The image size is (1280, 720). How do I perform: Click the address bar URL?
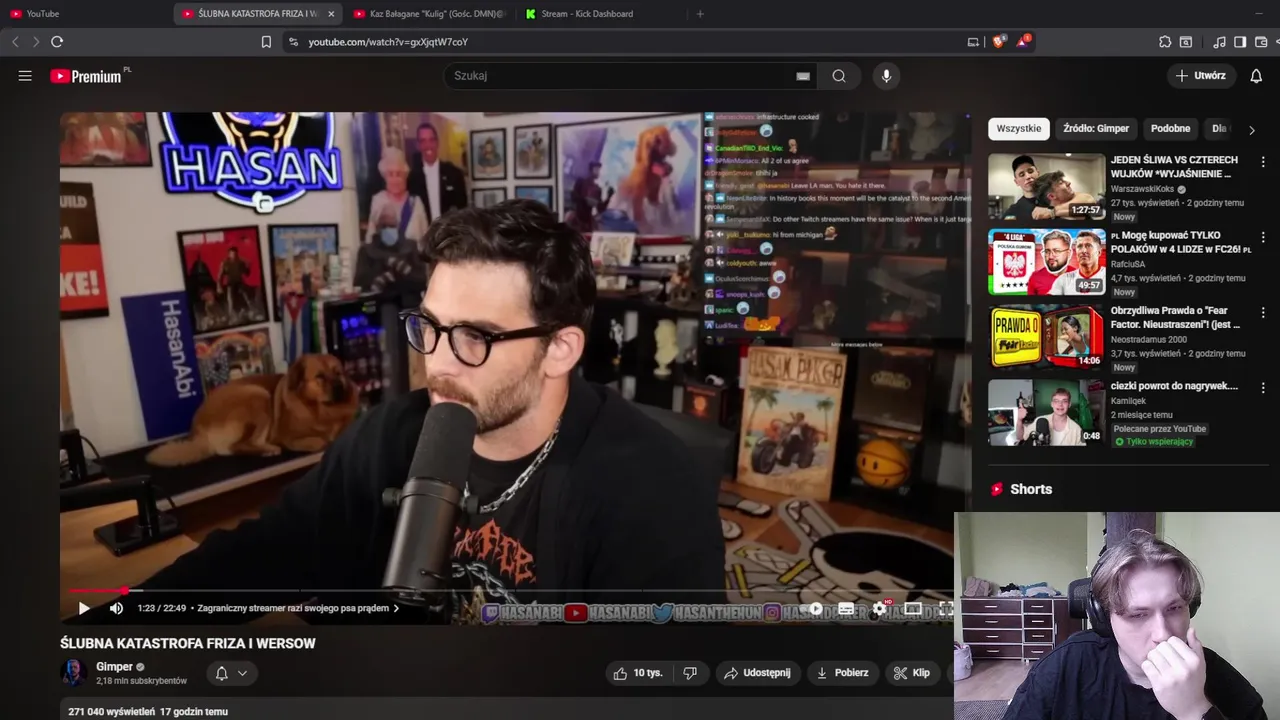click(x=388, y=42)
